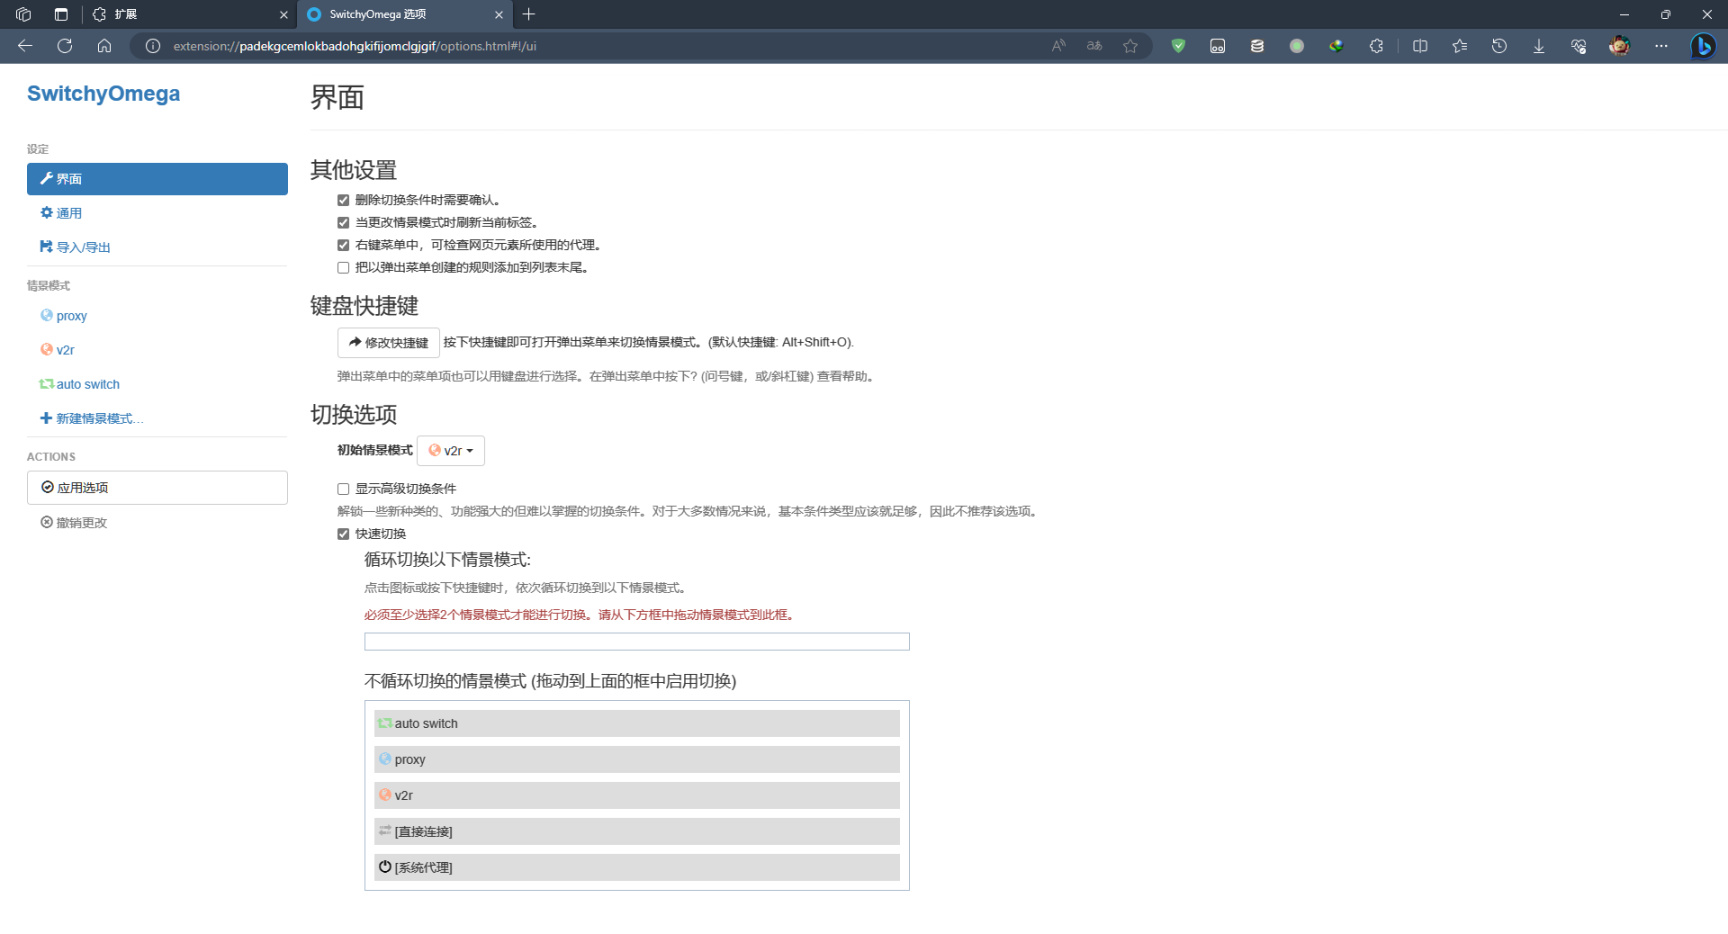Close the 扩展 tab
Image resolution: width=1728 pixels, height=934 pixels.
[284, 15]
